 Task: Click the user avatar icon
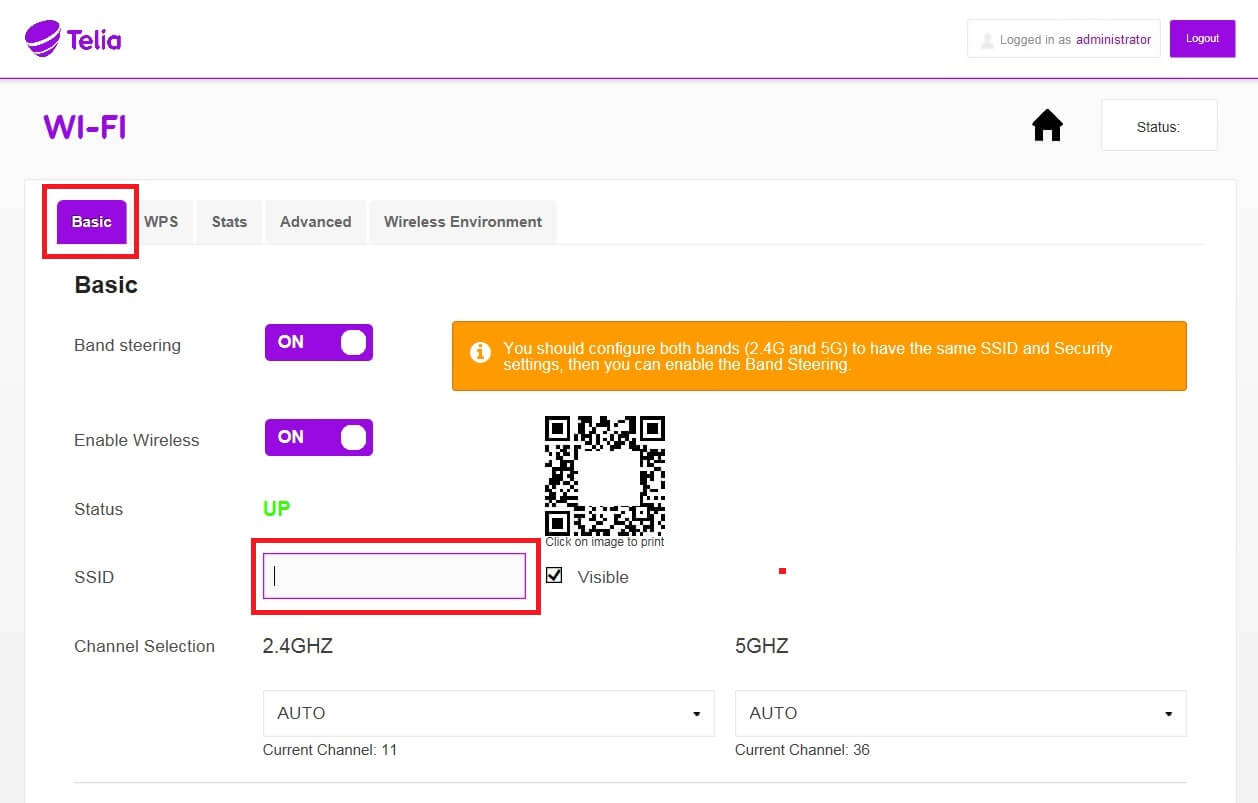point(988,40)
